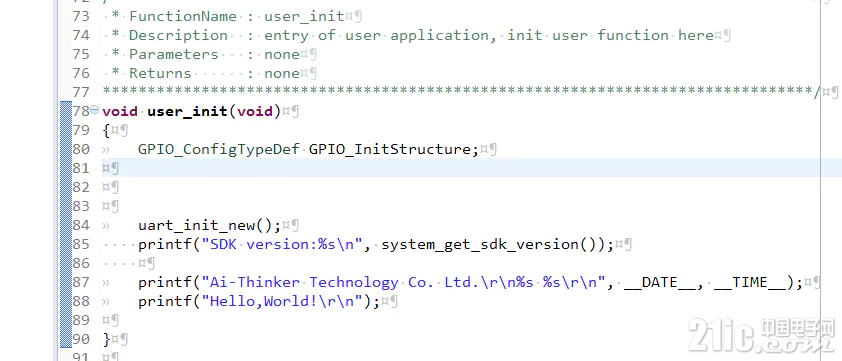Click line number 84 in gutter
Screen dimensions: 842x361
click(x=81, y=225)
